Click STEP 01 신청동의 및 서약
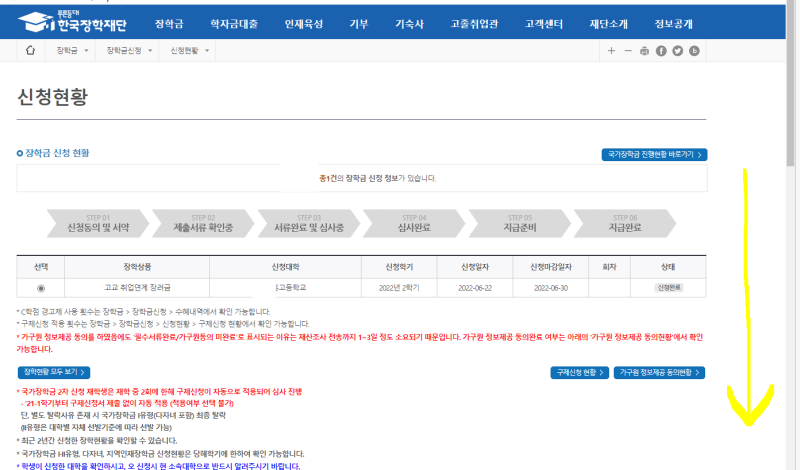This screenshot has height=470, width=800. click(98, 224)
